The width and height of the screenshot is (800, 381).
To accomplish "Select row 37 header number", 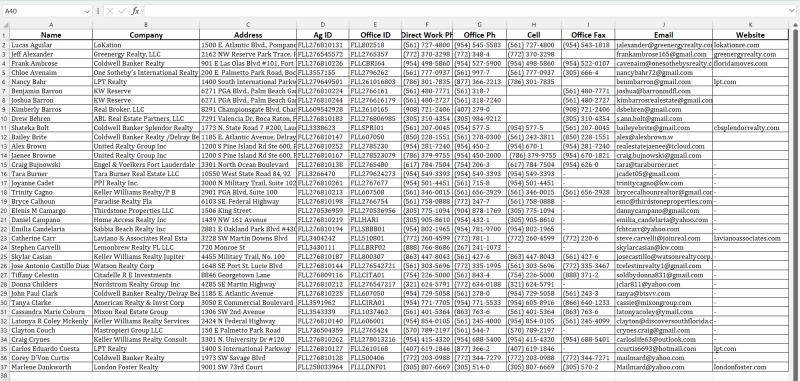I will point(5,367).
